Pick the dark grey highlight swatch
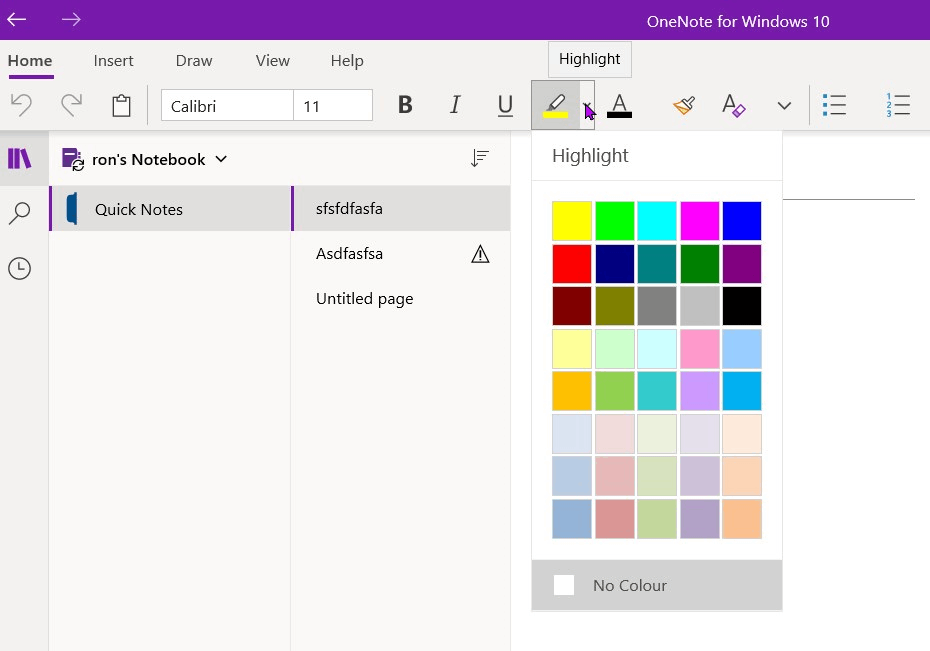This screenshot has width=930, height=651. click(657, 306)
